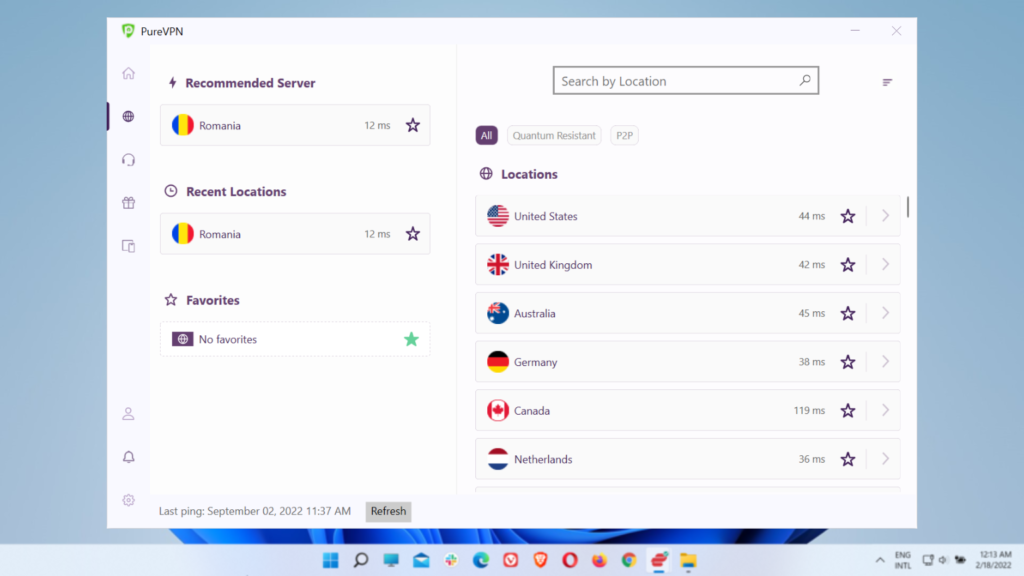Favorite Romania in Recommended Server
Screen dimensions: 1024x576
[x=413, y=125]
